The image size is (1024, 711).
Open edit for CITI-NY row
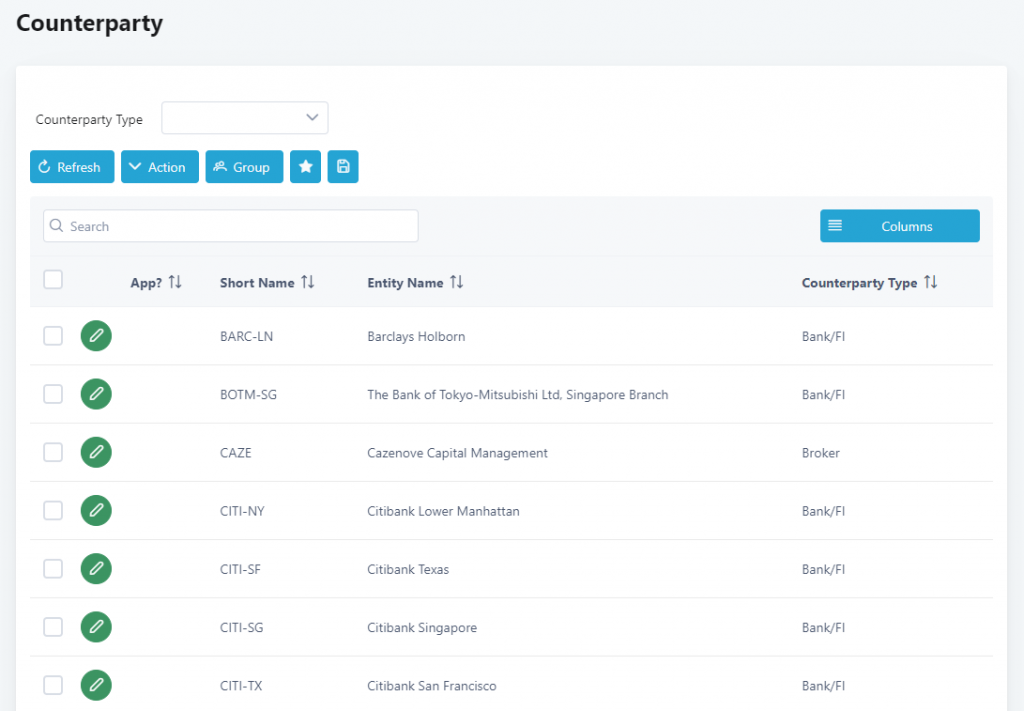(96, 511)
